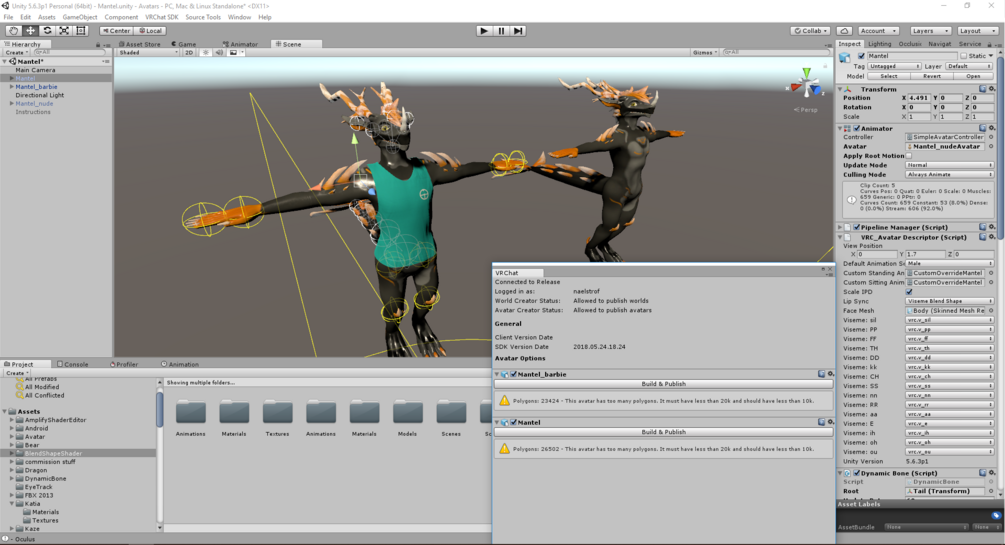This screenshot has width=1005, height=545.
Task: Switch to the Console tab
Action: click(72, 364)
